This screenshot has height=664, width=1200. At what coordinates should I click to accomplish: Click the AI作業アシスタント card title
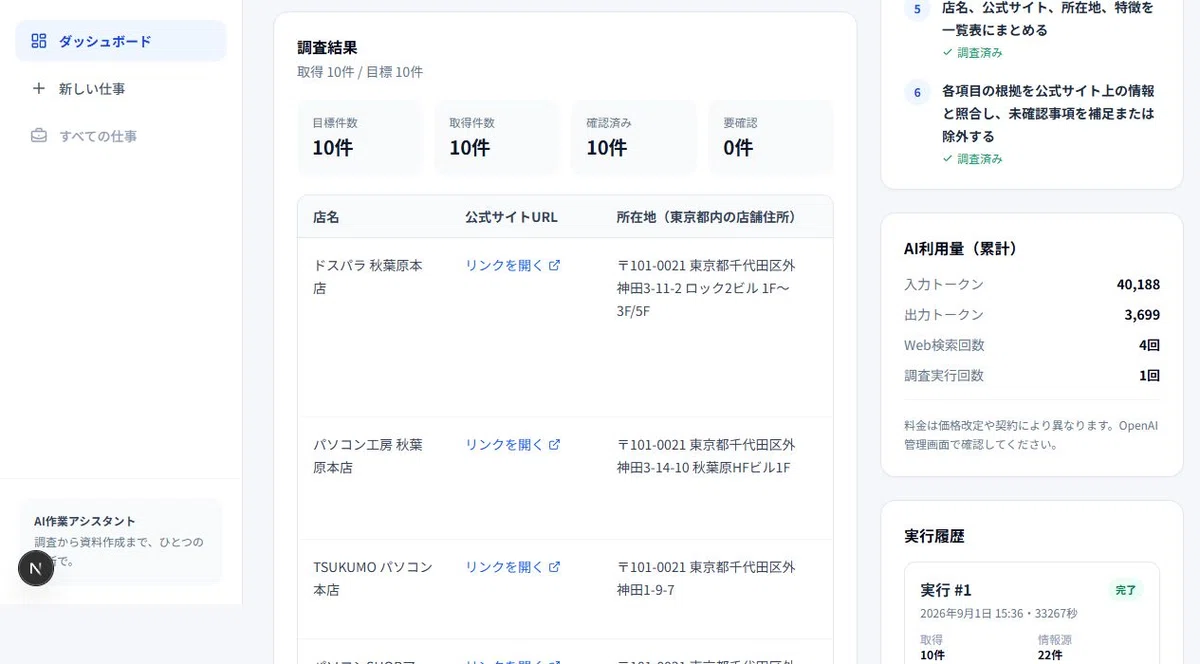pyautogui.click(x=85, y=521)
